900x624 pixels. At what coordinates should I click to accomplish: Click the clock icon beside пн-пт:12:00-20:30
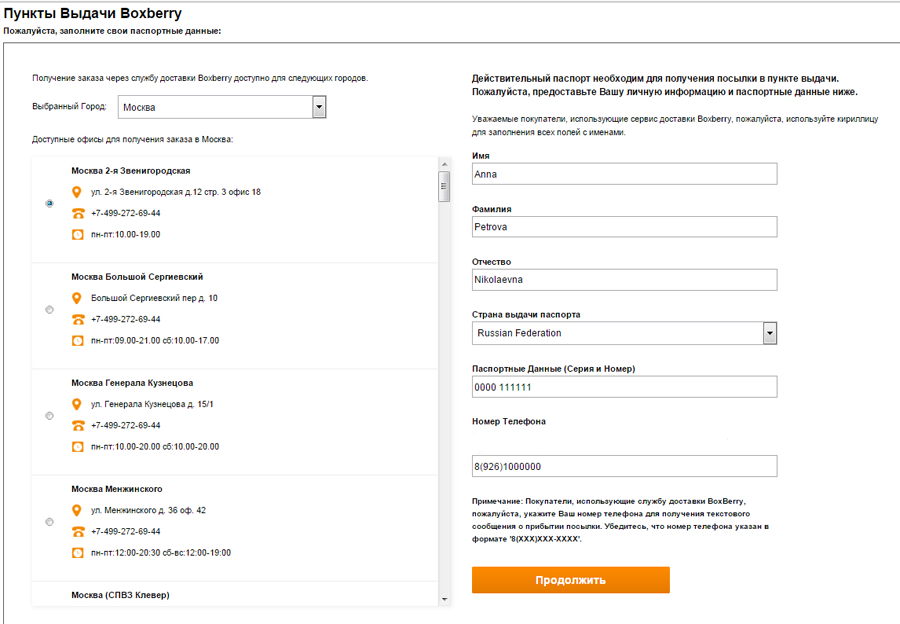(77, 553)
